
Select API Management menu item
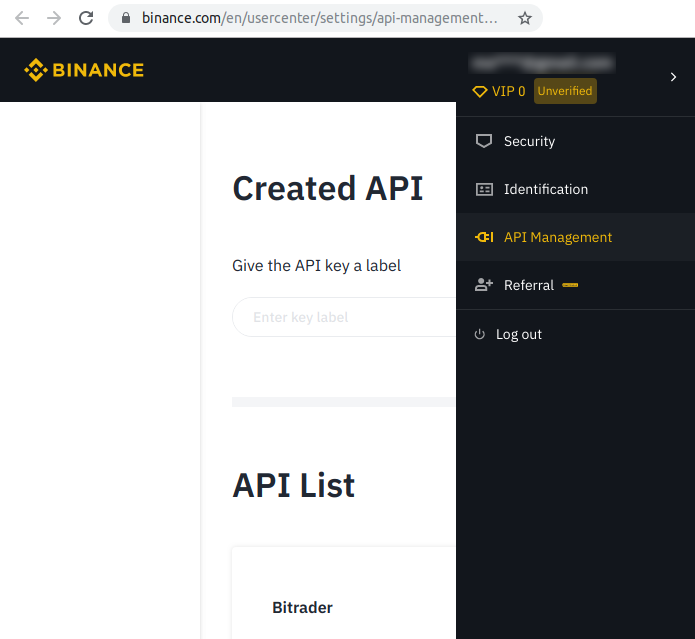(575, 237)
